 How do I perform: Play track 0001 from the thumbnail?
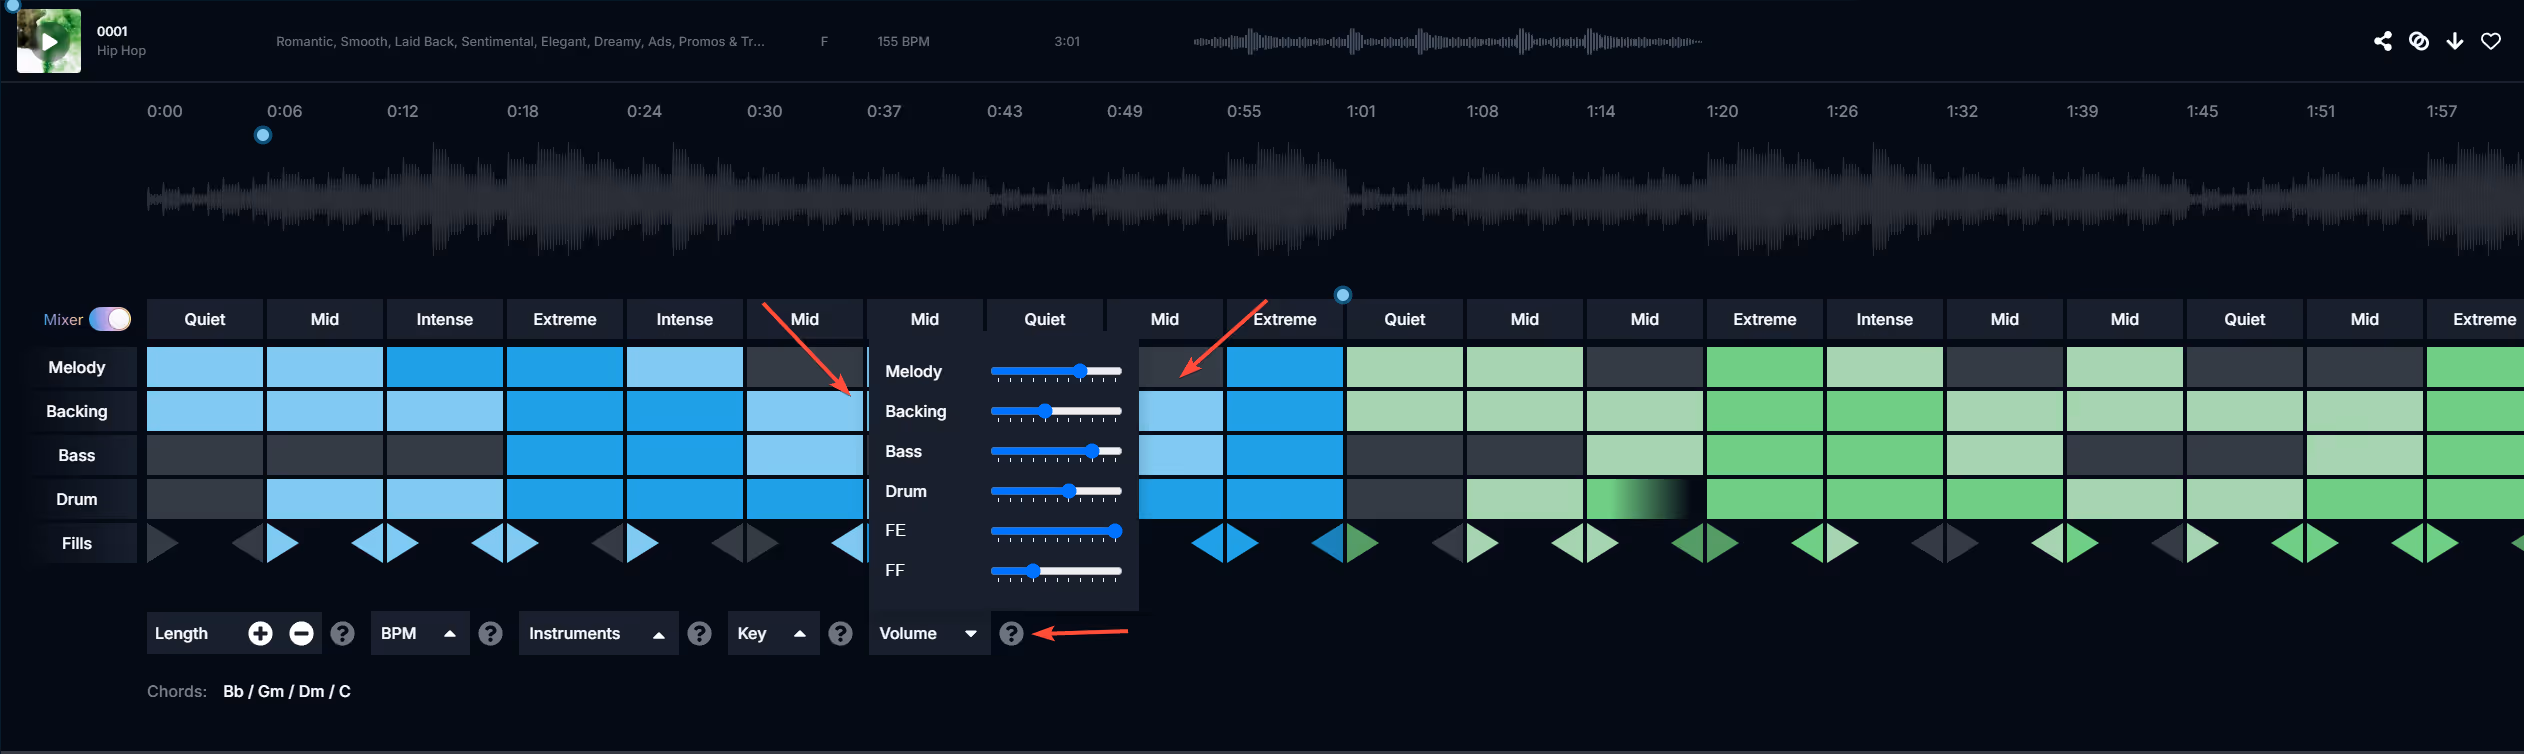pyautogui.click(x=48, y=41)
